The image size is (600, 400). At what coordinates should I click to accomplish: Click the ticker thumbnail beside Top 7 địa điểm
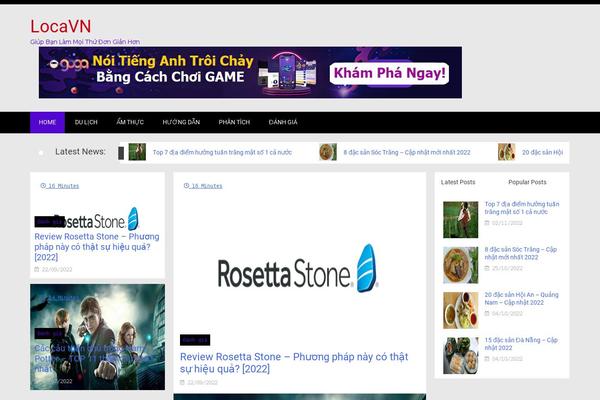137,152
